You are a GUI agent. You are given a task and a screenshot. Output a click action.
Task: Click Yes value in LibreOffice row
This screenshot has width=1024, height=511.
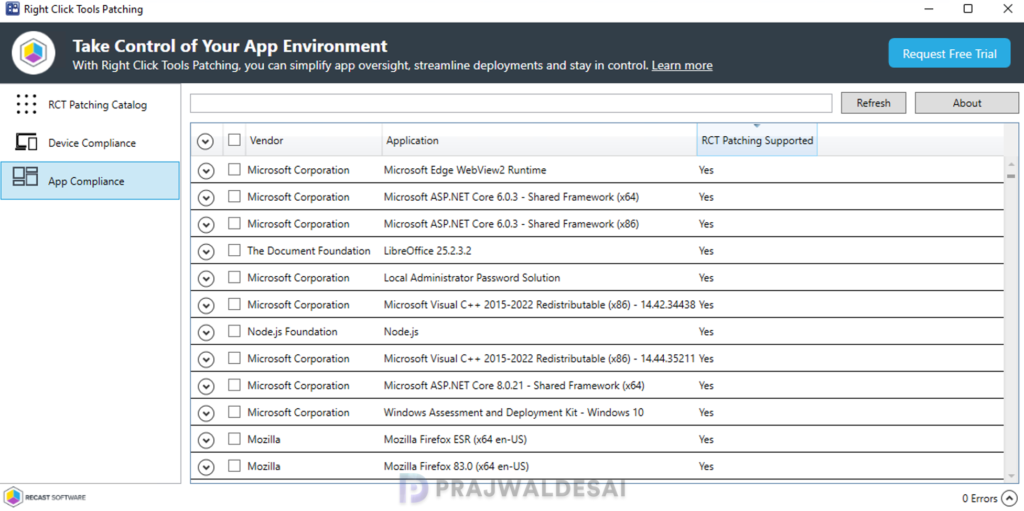click(706, 250)
